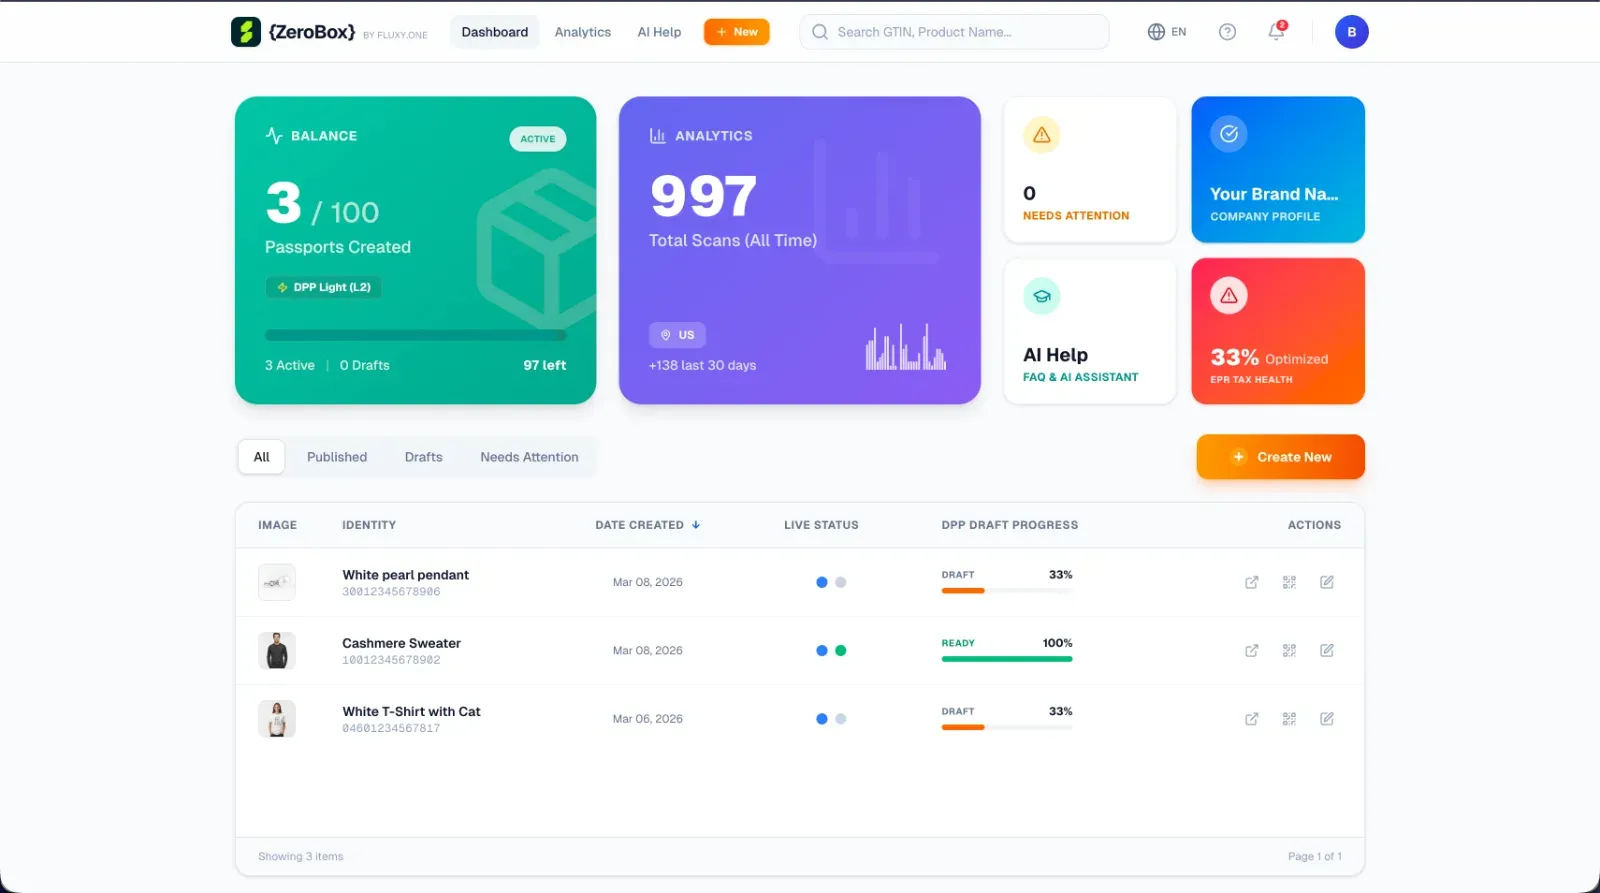
Task: Click the 997 Total Scans figure
Action: 704,196
